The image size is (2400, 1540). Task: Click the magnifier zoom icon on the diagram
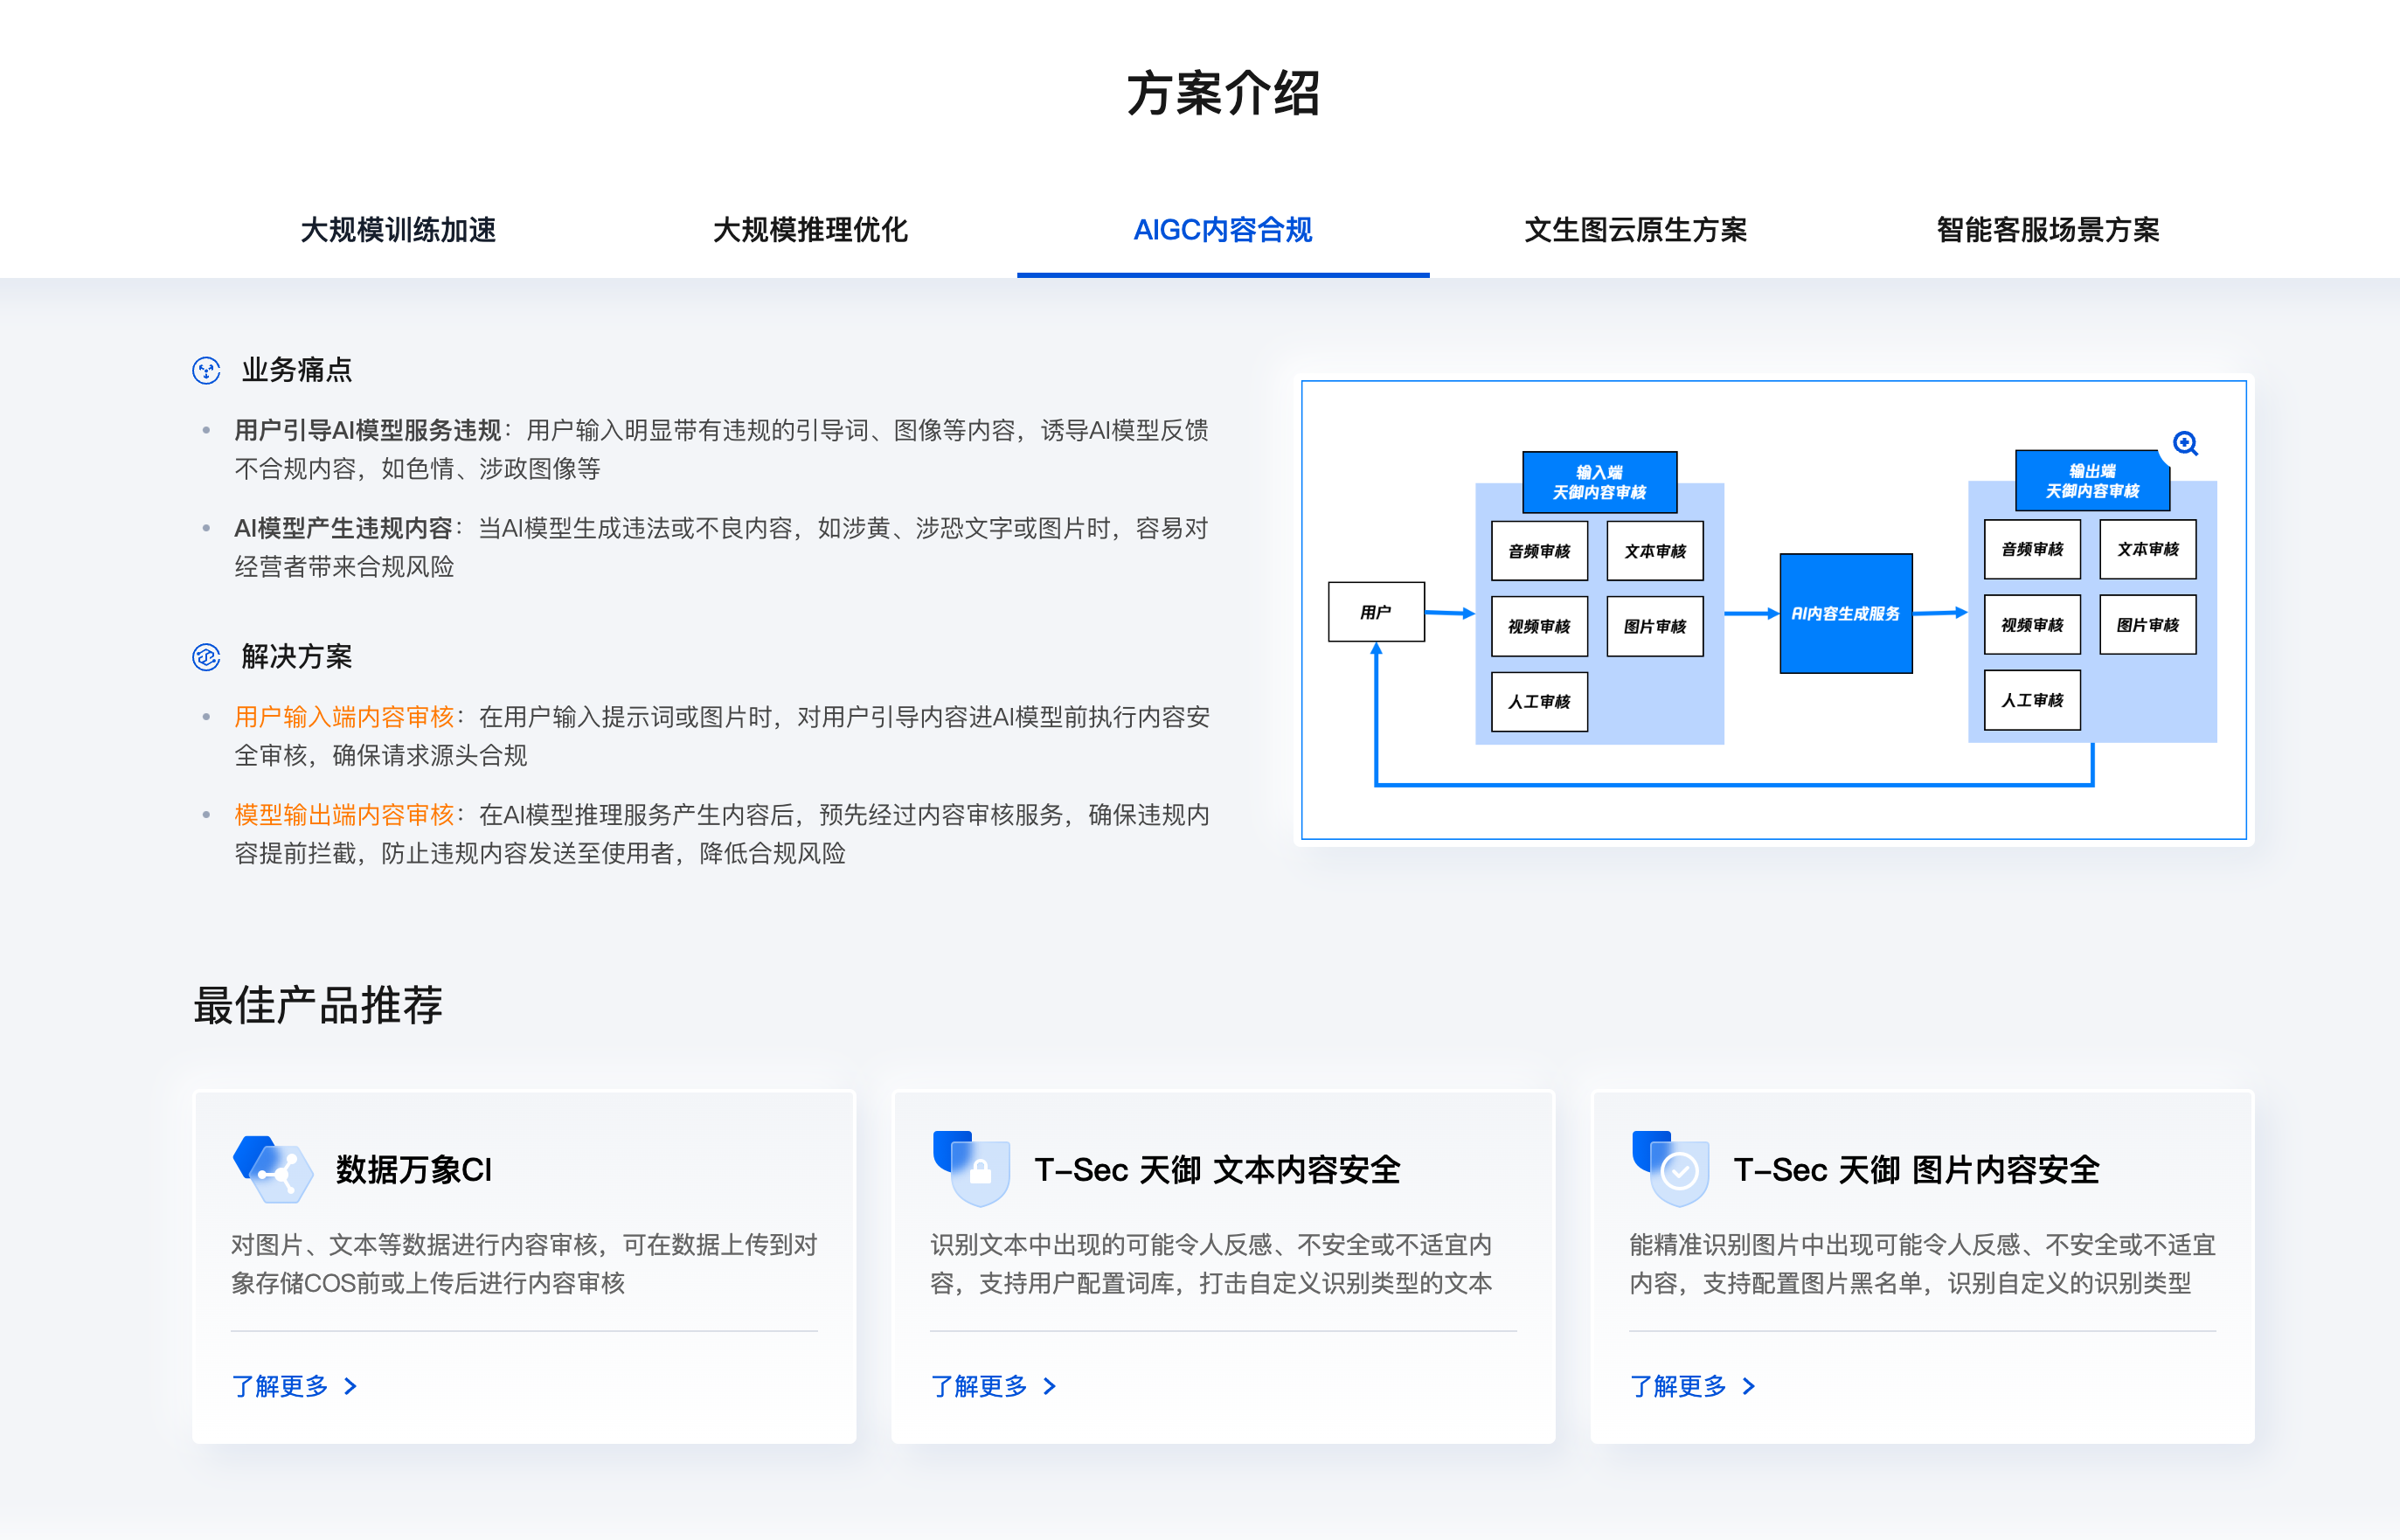pos(2185,443)
